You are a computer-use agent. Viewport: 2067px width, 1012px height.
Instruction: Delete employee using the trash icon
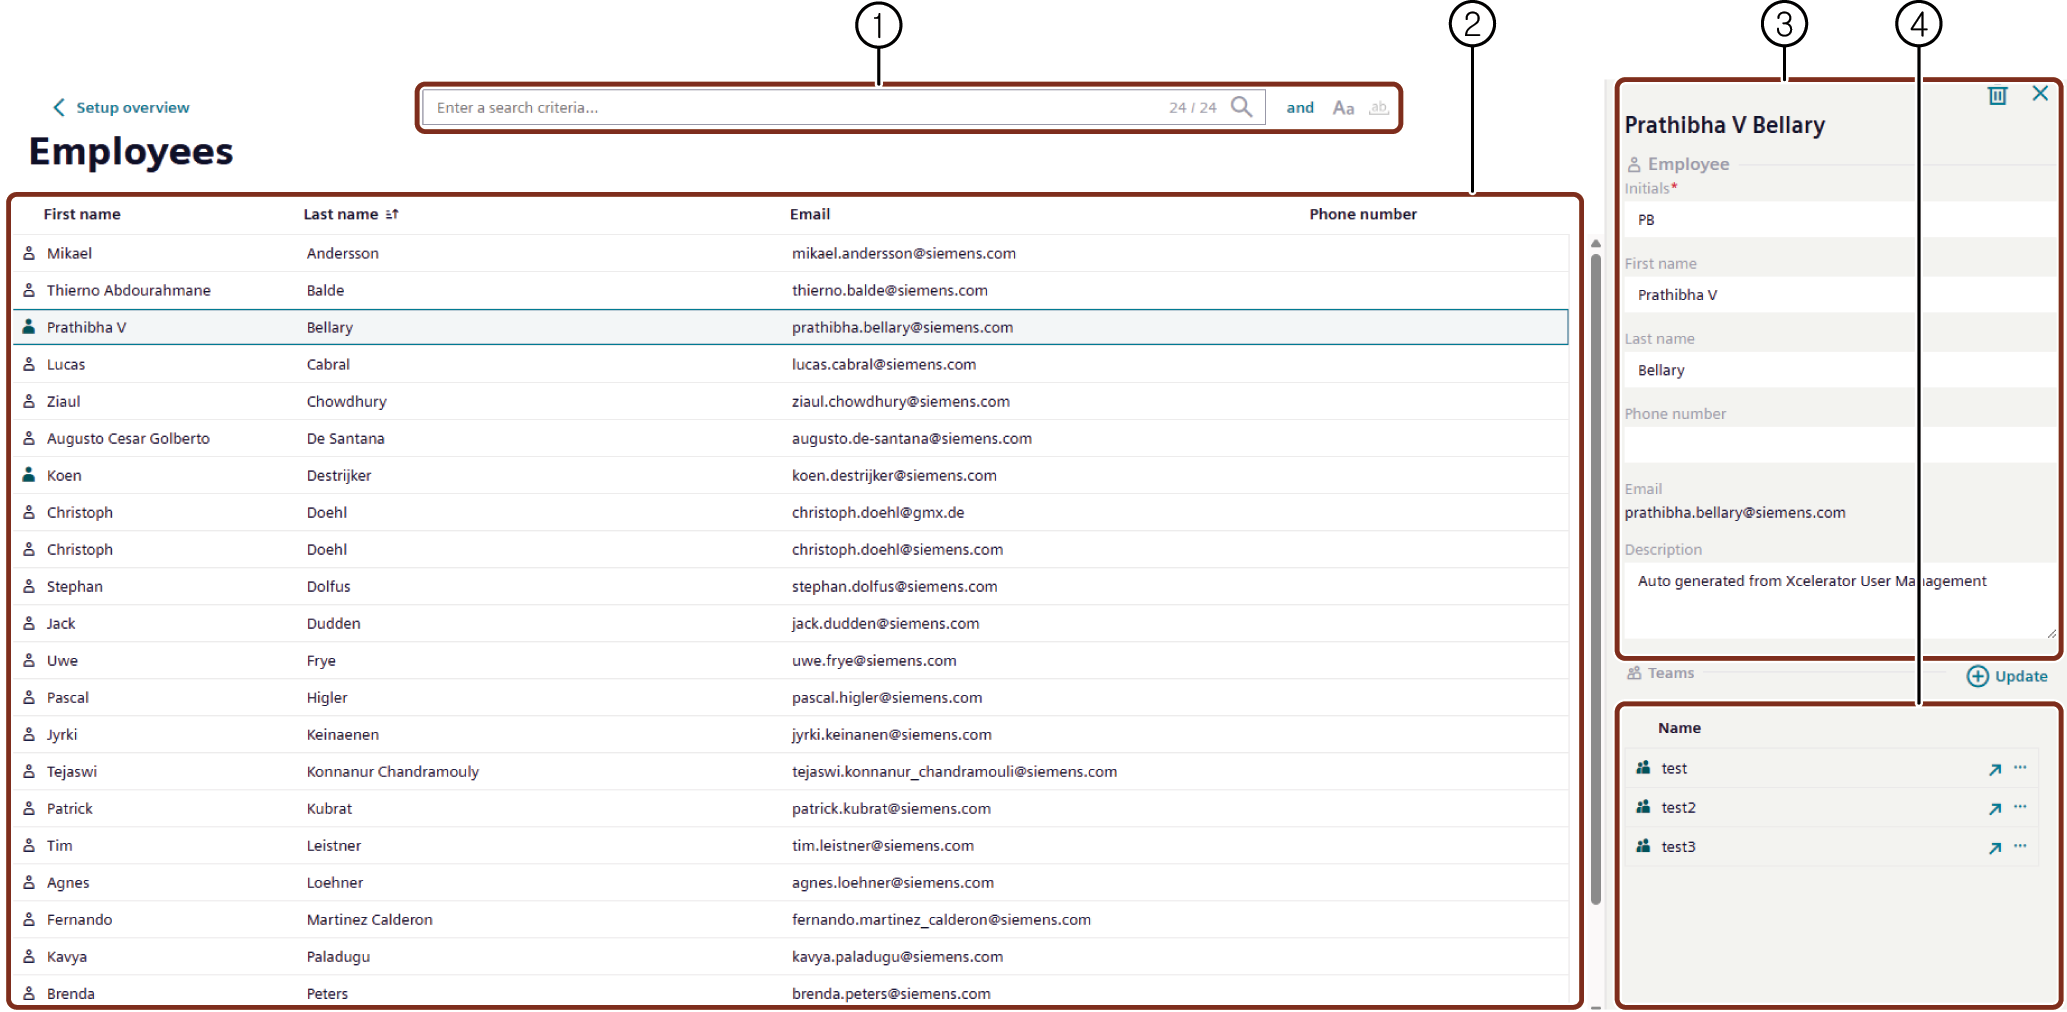1997,96
